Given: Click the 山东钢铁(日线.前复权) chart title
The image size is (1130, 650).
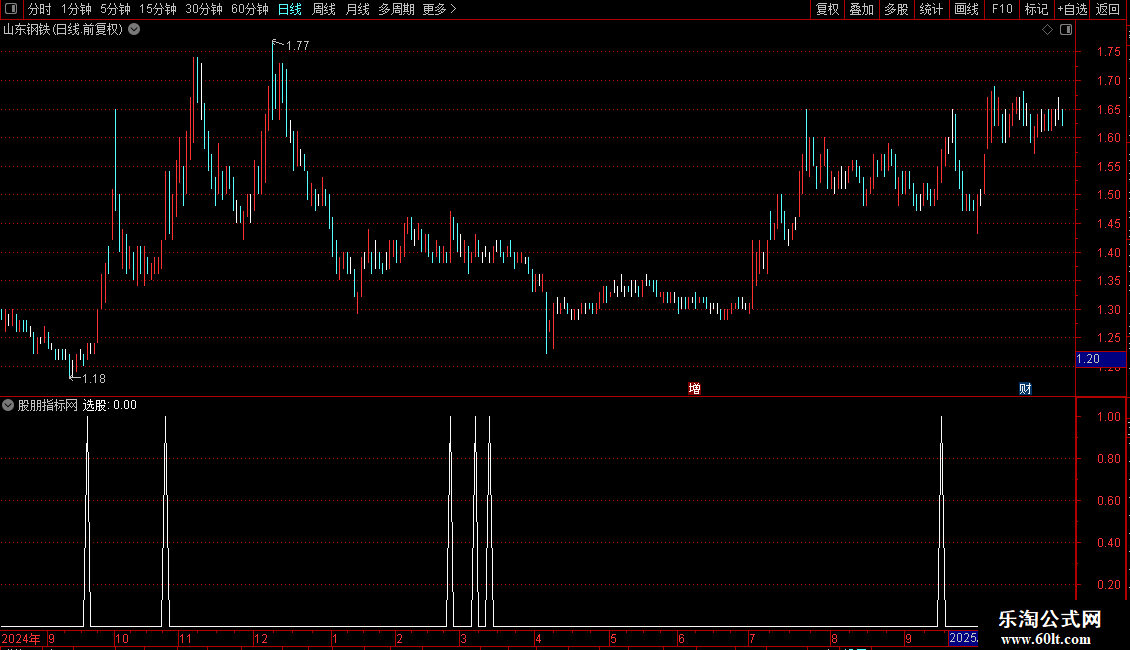Looking at the screenshot, I should (63, 30).
